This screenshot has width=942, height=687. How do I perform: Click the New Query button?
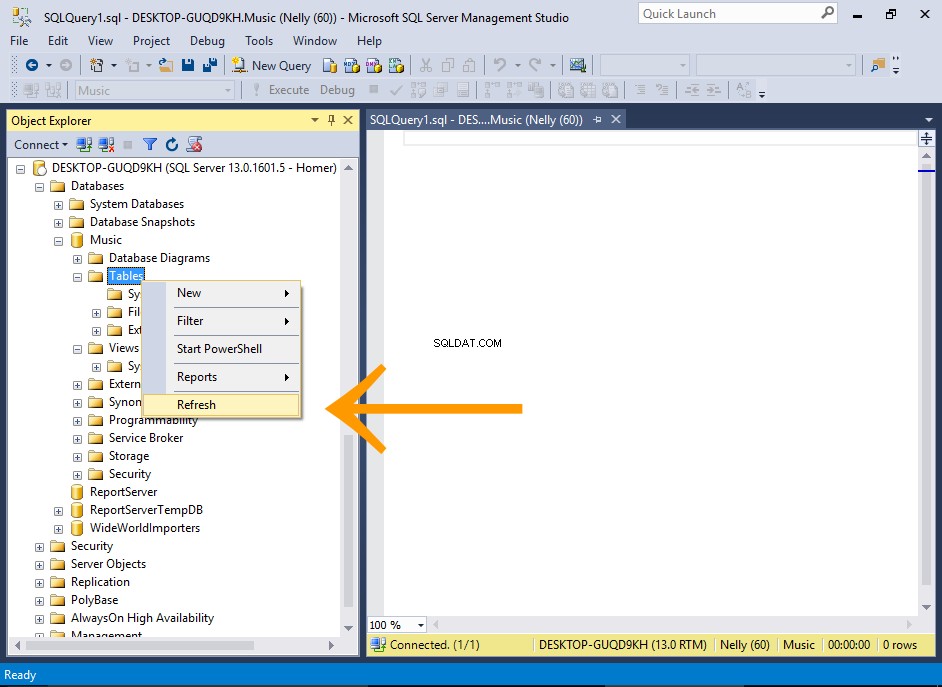[272, 65]
